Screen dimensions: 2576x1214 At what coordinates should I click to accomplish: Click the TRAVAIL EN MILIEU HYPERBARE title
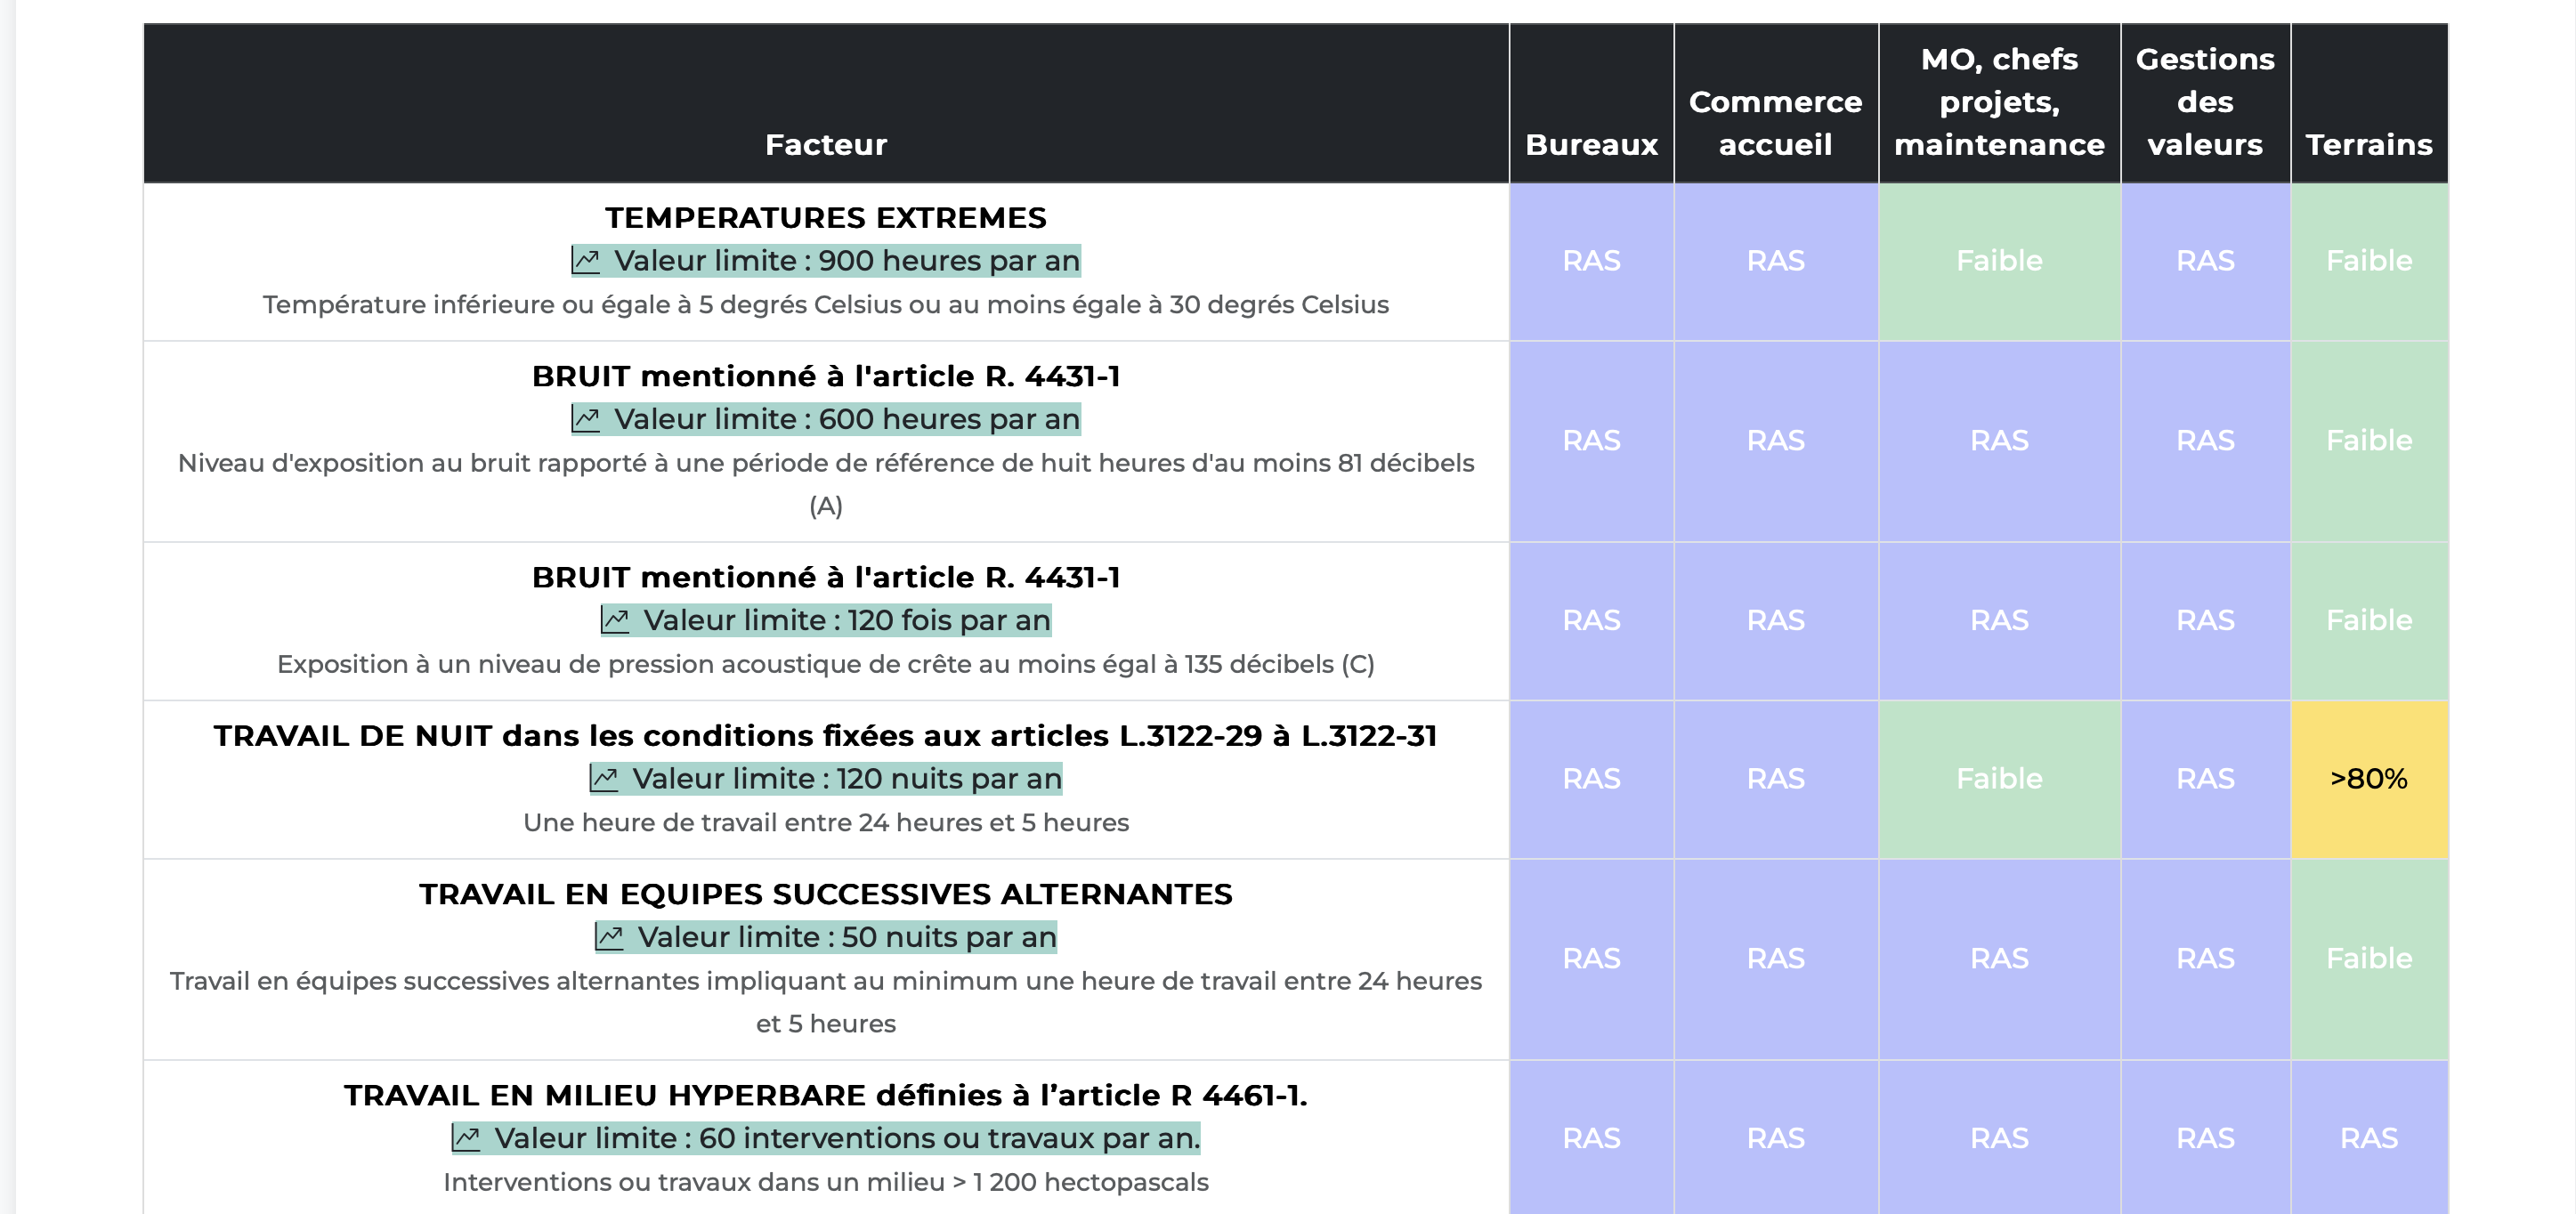pos(826,1095)
